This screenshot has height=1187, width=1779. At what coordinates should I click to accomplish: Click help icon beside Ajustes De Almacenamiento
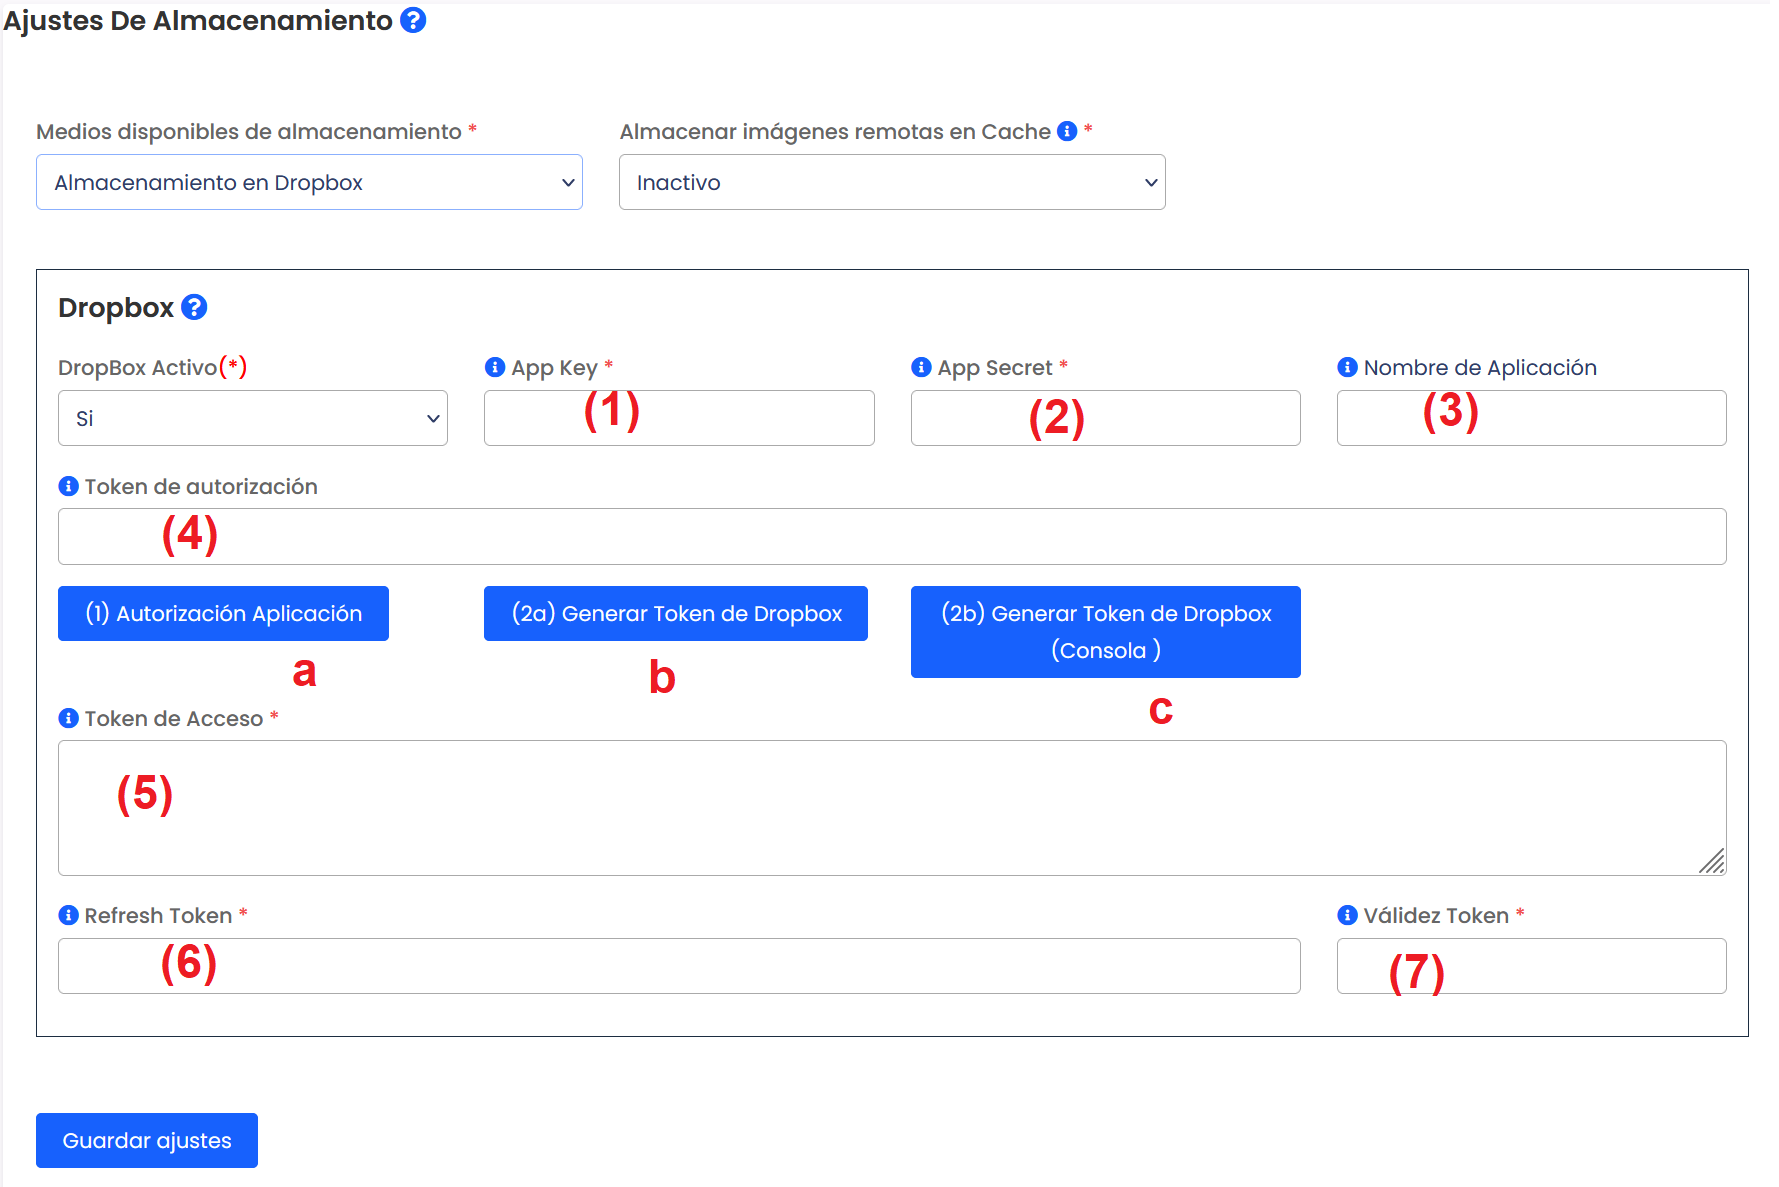point(413,20)
